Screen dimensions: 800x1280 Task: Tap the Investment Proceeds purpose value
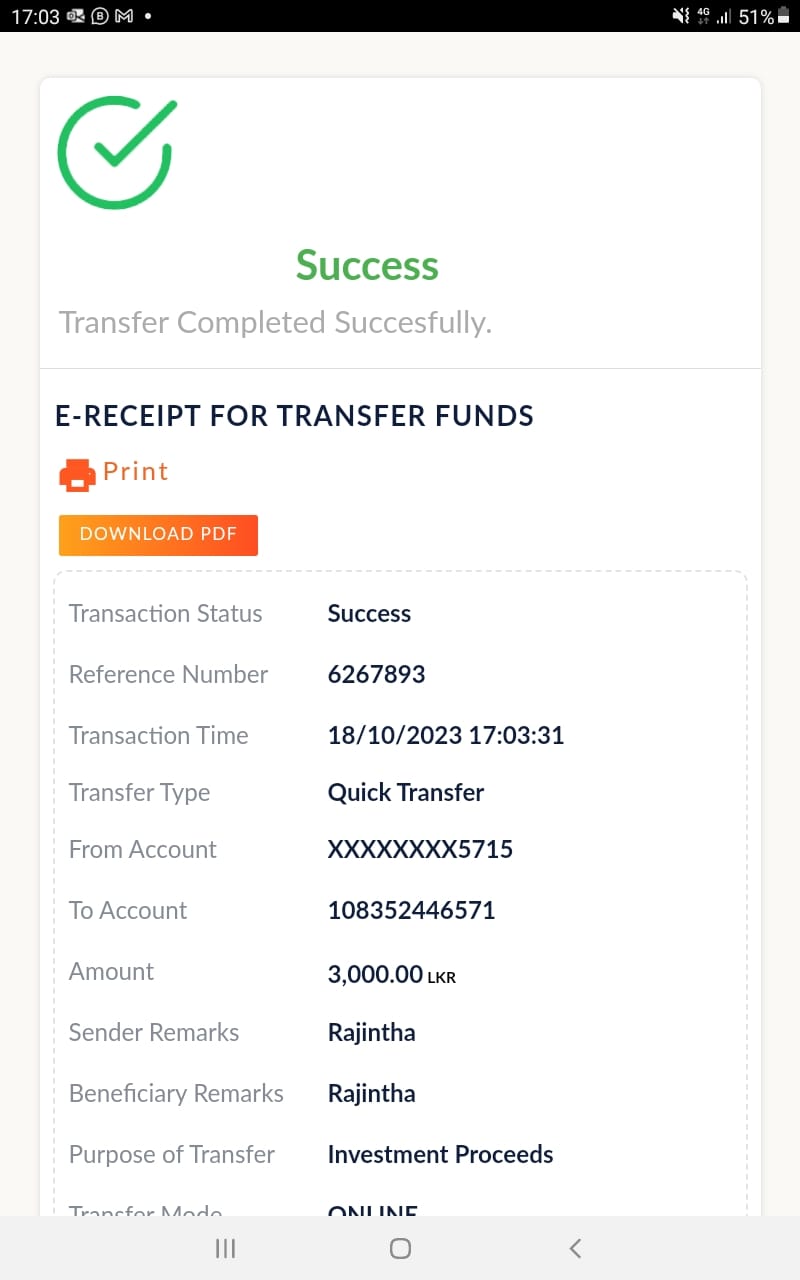pos(440,1155)
